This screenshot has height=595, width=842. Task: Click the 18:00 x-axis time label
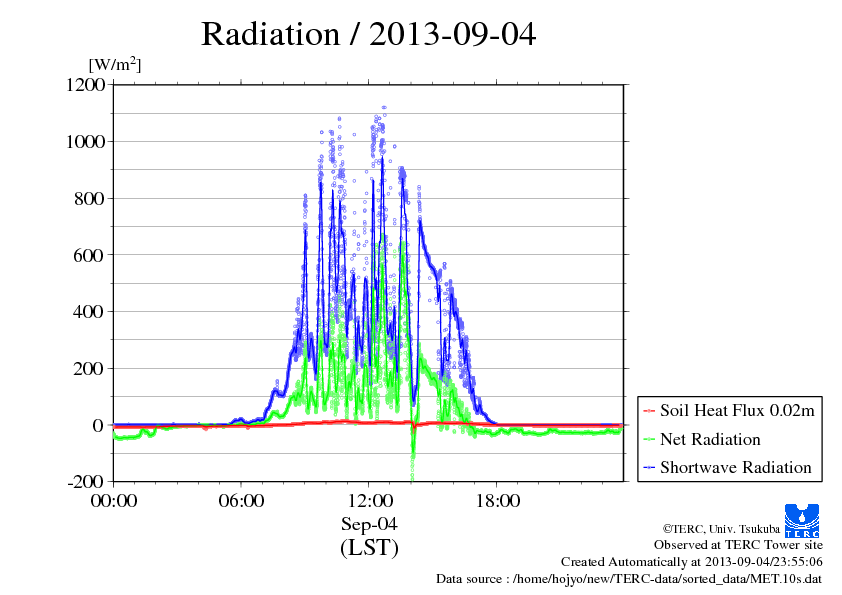[497, 501]
